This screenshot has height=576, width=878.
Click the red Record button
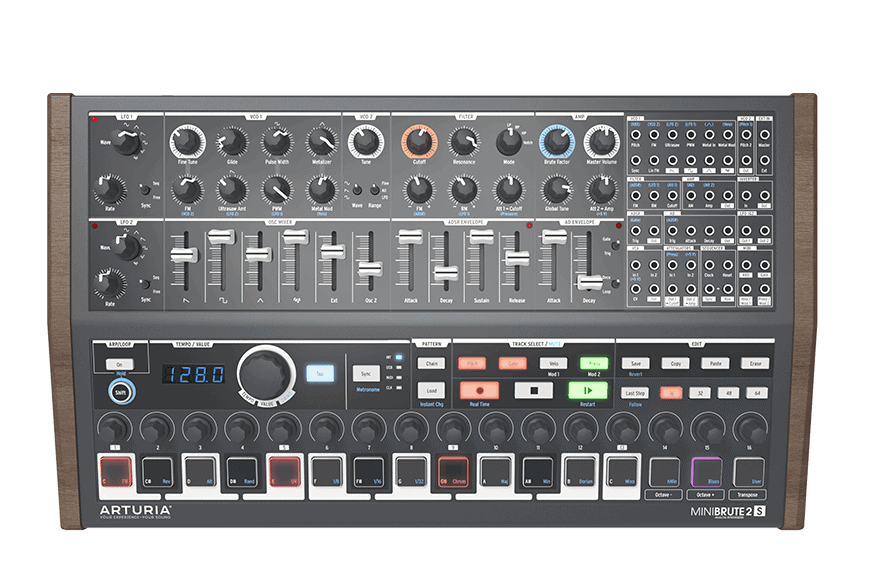point(479,390)
